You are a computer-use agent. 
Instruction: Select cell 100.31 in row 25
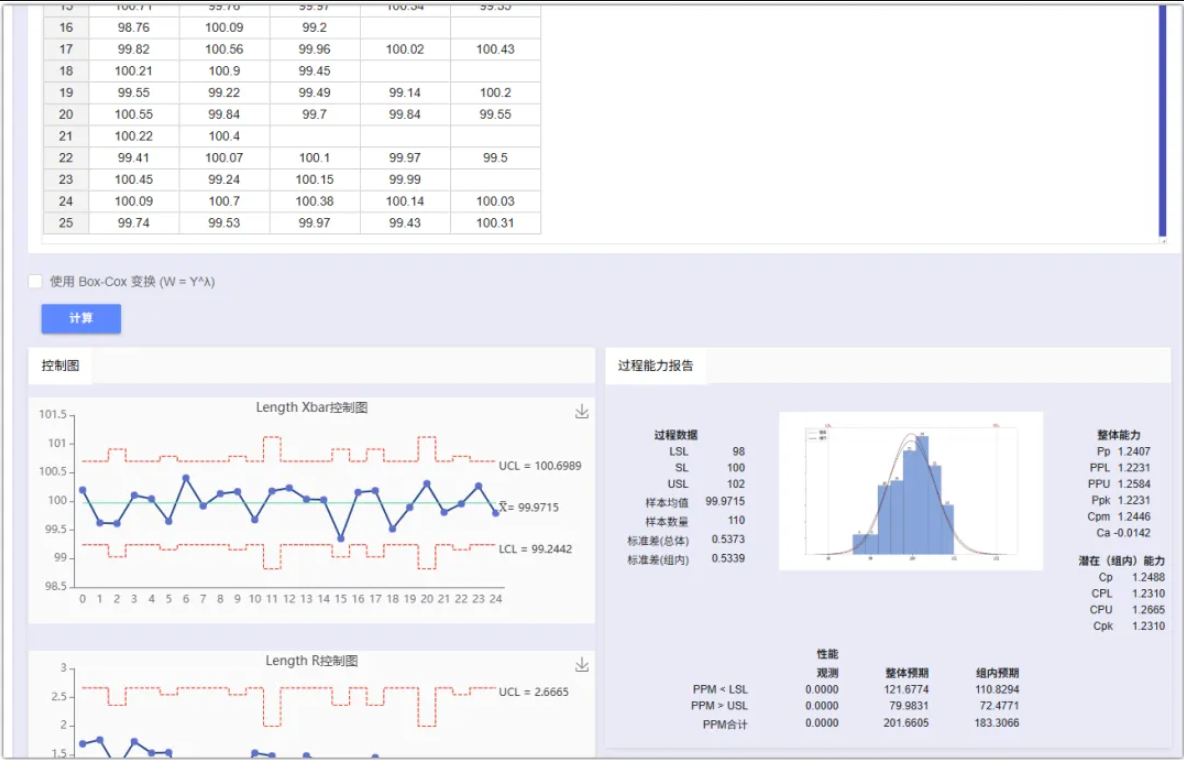495,223
